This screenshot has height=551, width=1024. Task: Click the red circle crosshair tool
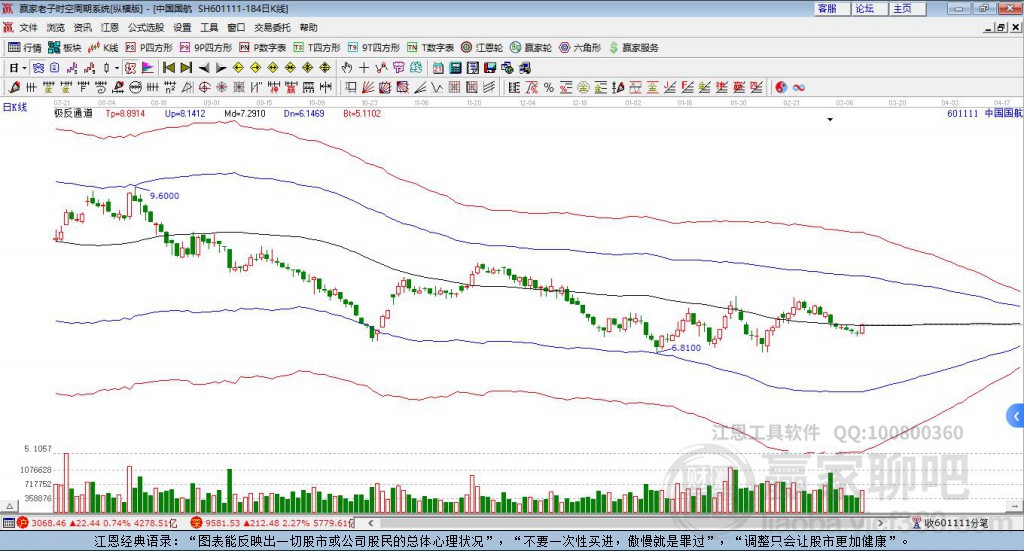(x=204, y=87)
